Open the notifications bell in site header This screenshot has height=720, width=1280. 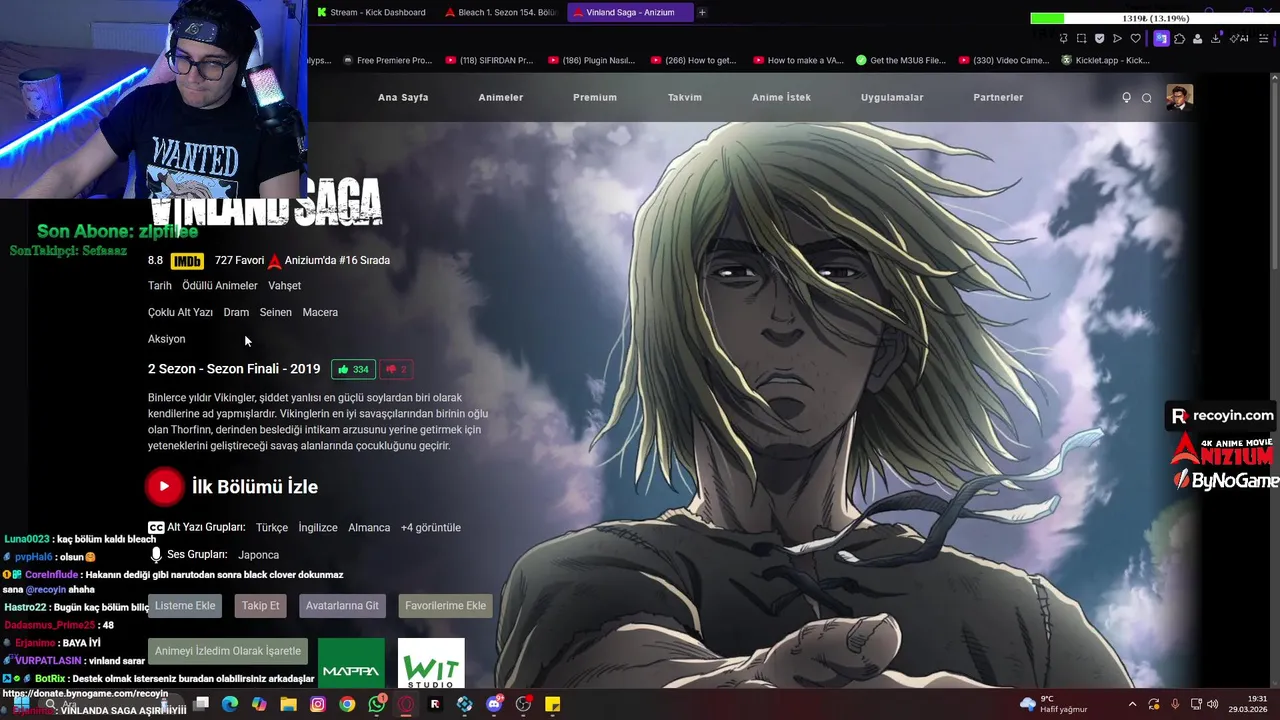point(1126,97)
